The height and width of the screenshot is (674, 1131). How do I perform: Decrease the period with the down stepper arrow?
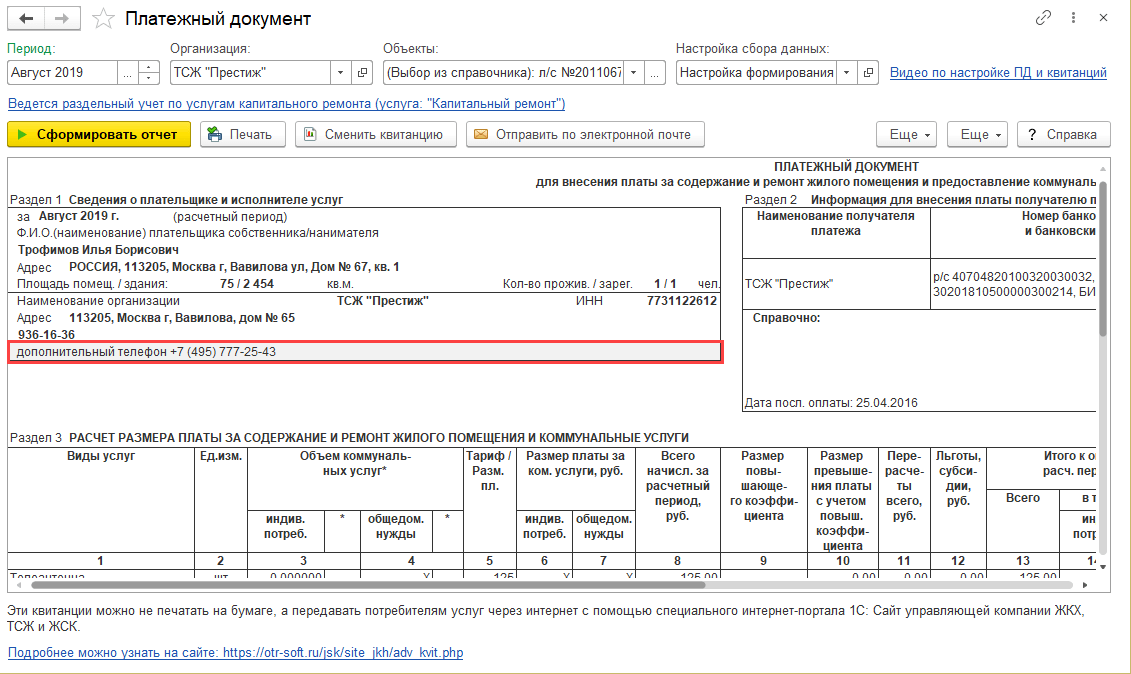pyautogui.click(x=148, y=78)
